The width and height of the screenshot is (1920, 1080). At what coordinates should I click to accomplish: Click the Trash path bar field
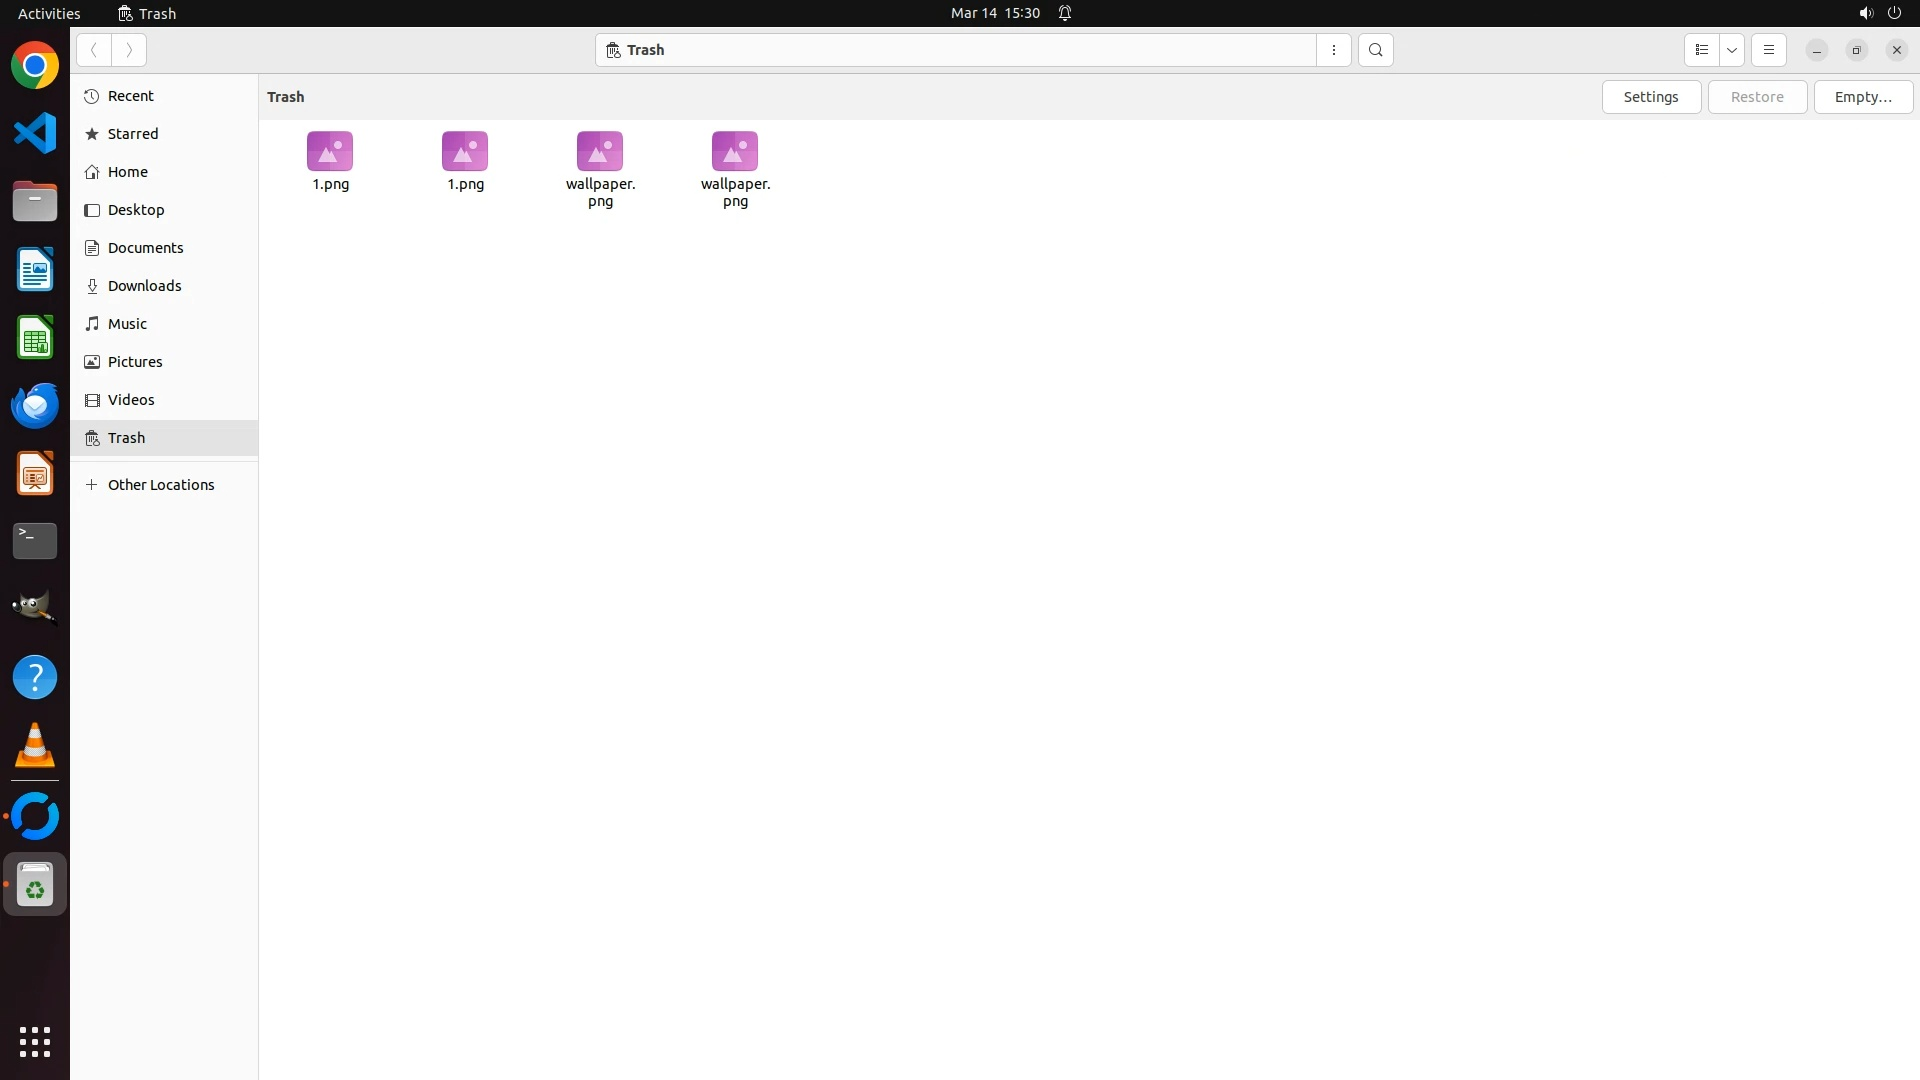pos(955,50)
